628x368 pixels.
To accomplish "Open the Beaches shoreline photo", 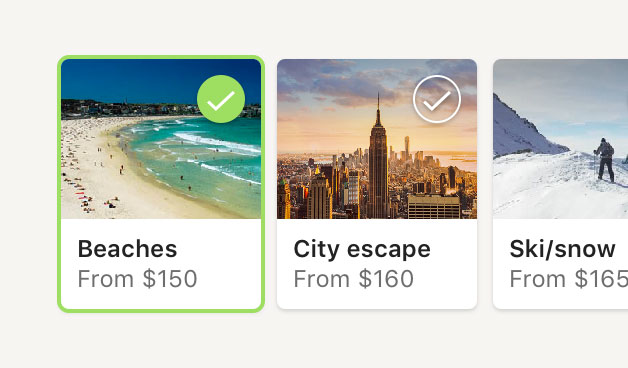I will pos(161,139).
